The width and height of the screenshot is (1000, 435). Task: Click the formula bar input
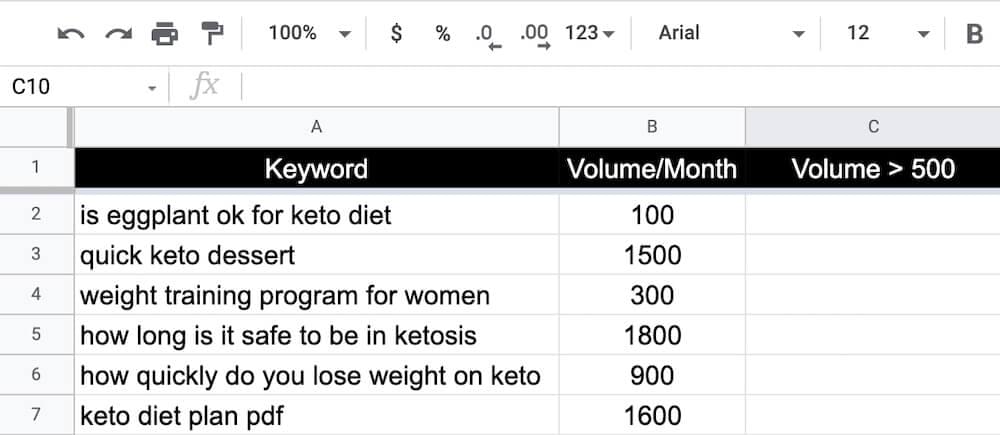click(600, 87)
